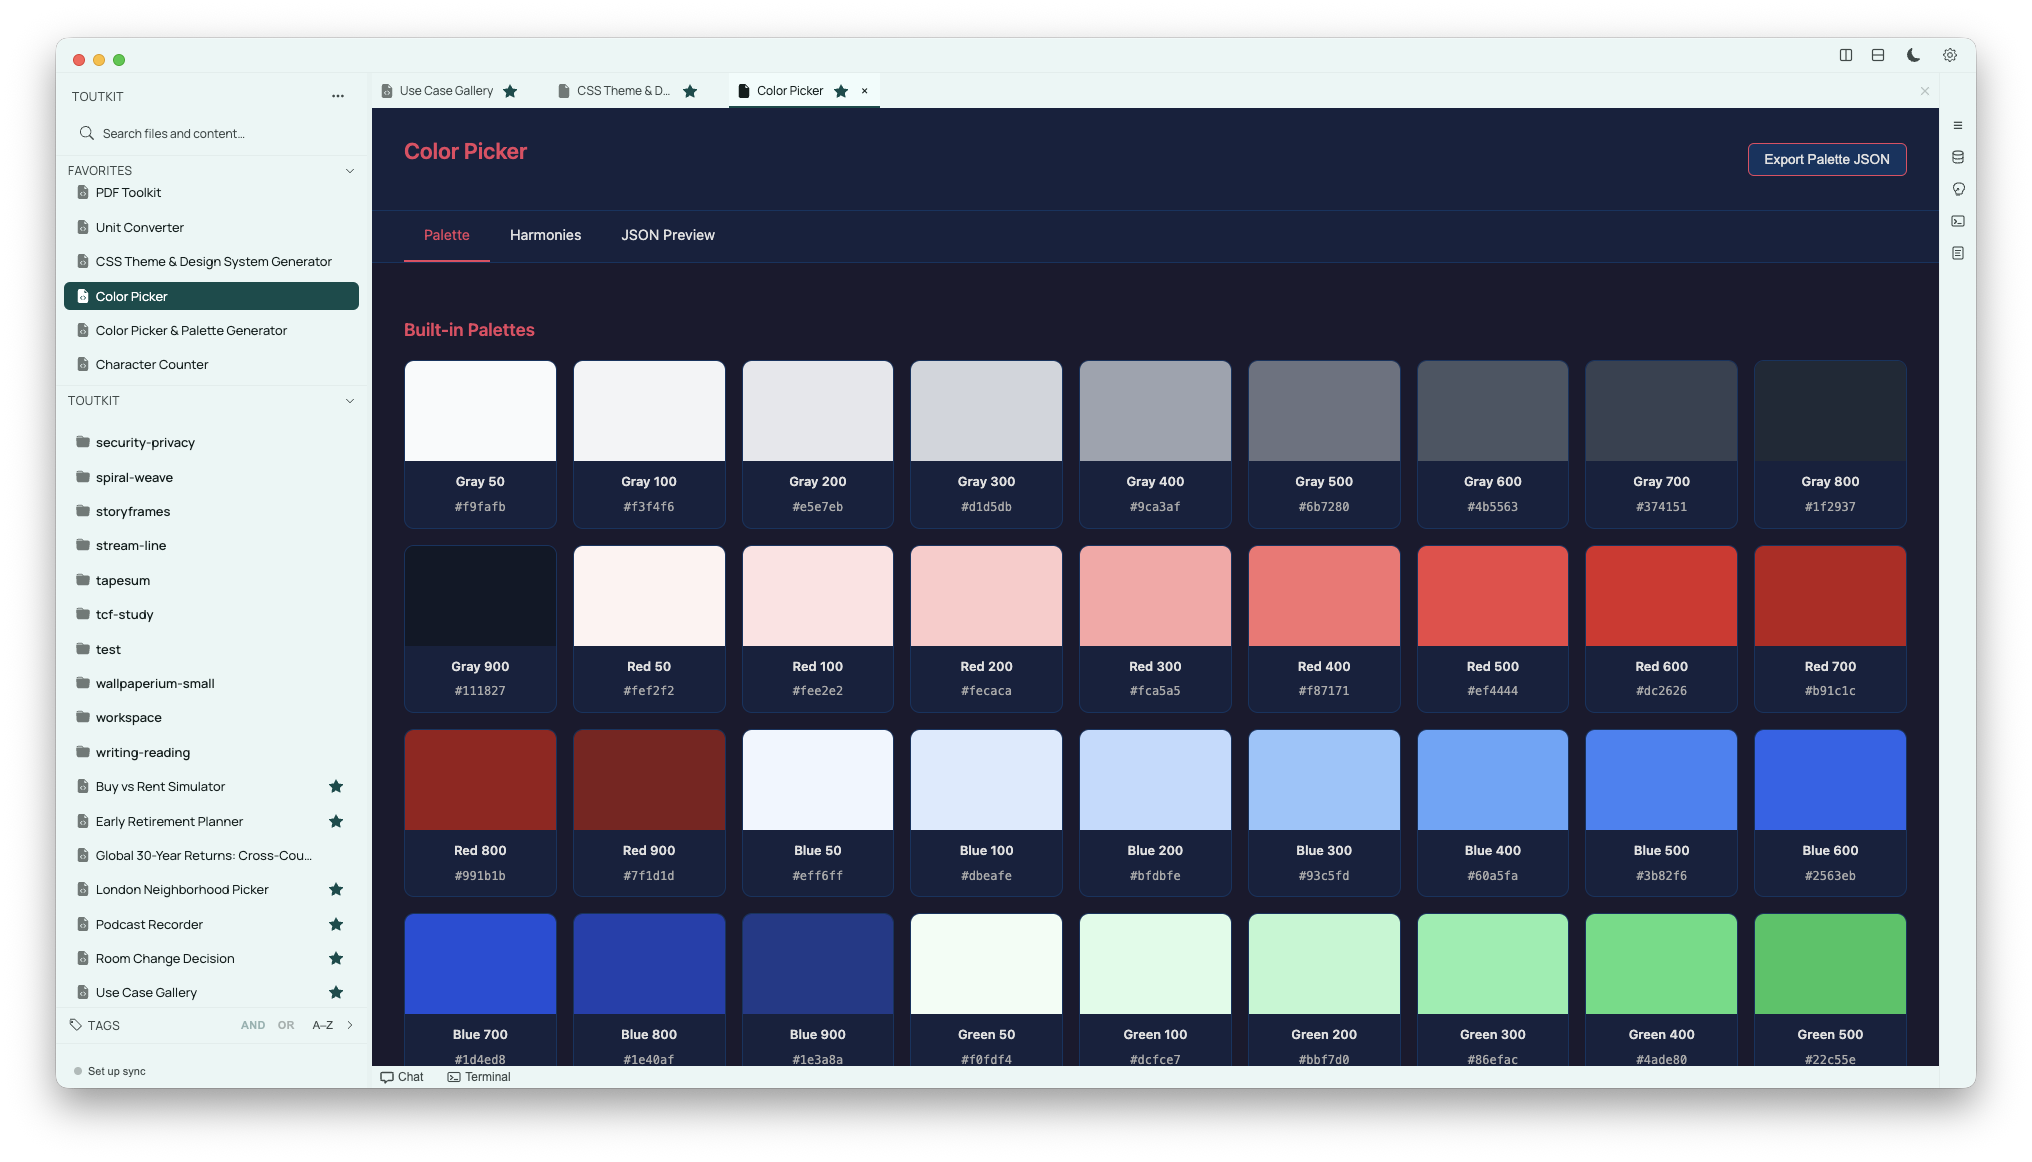2032x1162 pixels.
Task: Toggle star for Buy vs Rent Simulator
Action: 336,786
